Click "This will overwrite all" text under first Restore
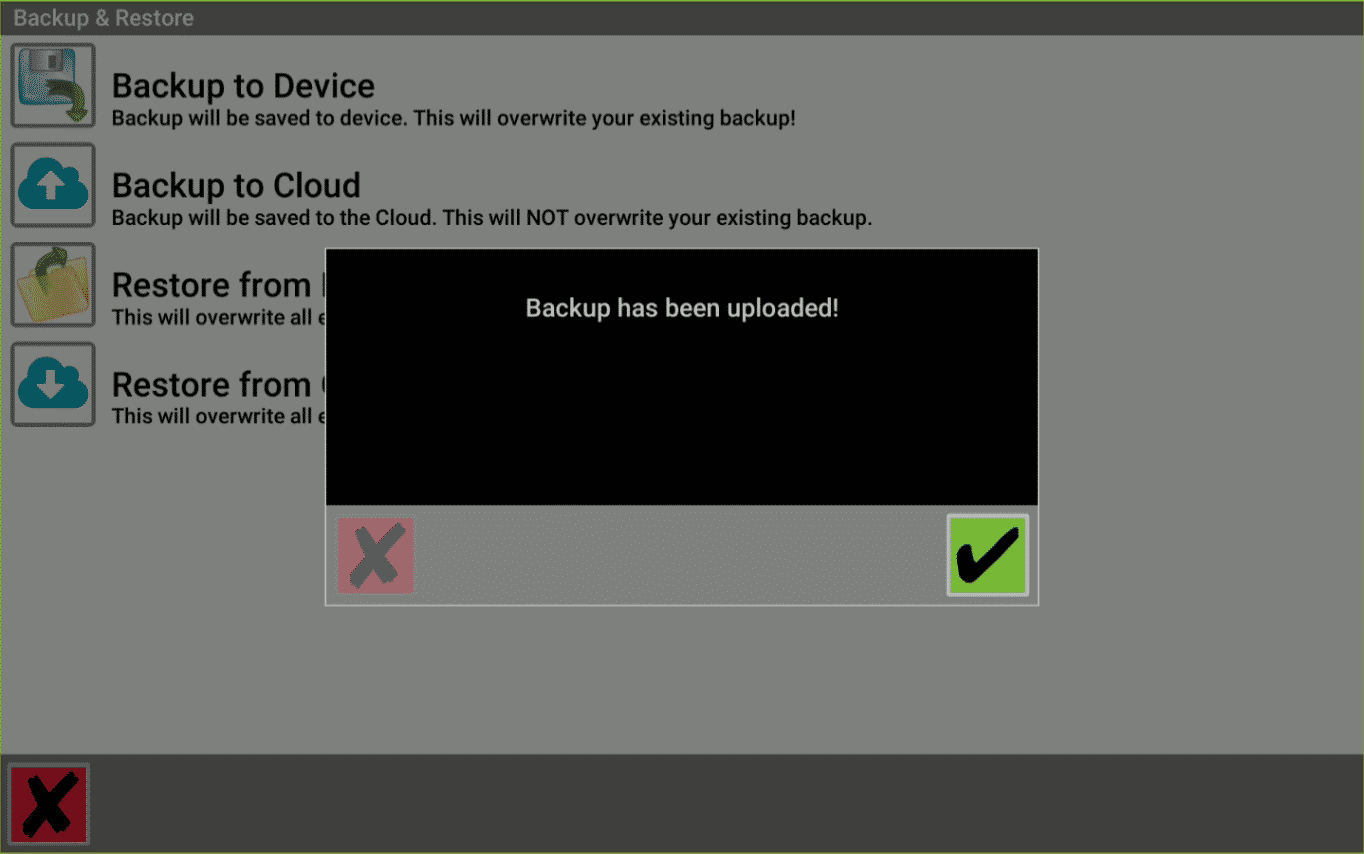This screenshot has width=1364, height=854. click(x=218, y=317)
